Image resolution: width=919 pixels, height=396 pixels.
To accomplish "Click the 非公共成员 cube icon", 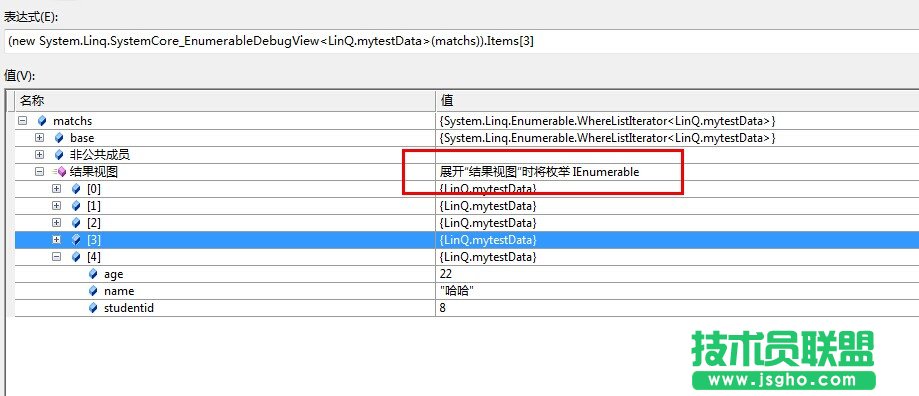I will tap(59, 155).
